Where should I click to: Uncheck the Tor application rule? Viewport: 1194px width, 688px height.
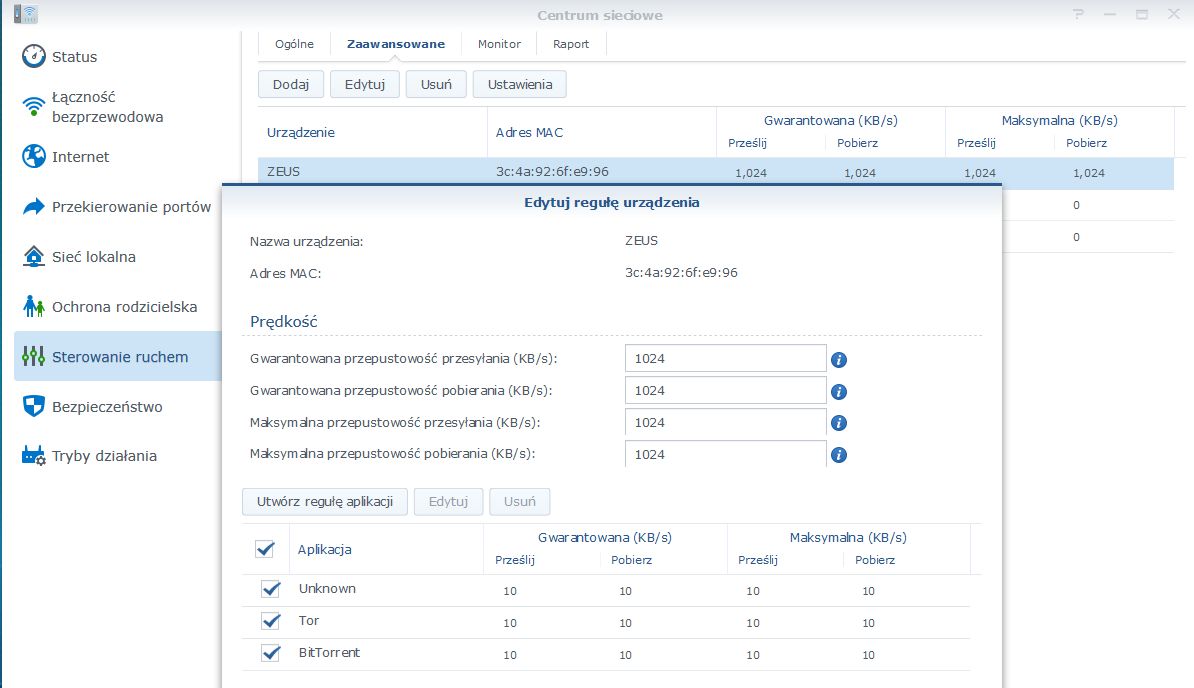click(270, 621)
